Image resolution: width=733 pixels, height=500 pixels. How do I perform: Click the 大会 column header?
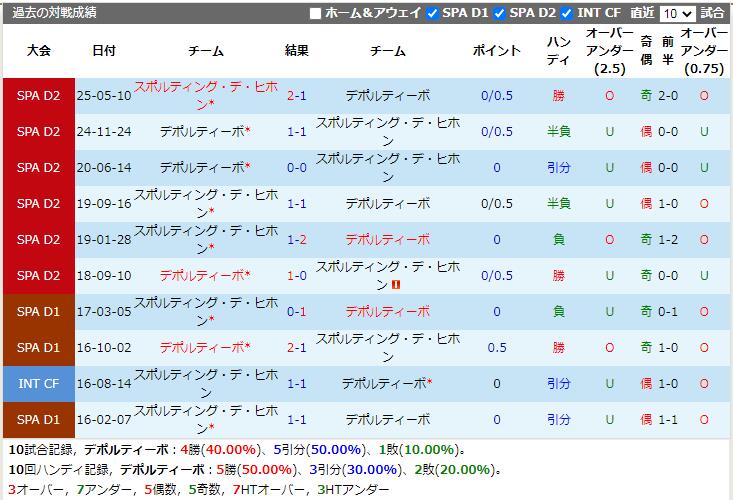(39, 50)
